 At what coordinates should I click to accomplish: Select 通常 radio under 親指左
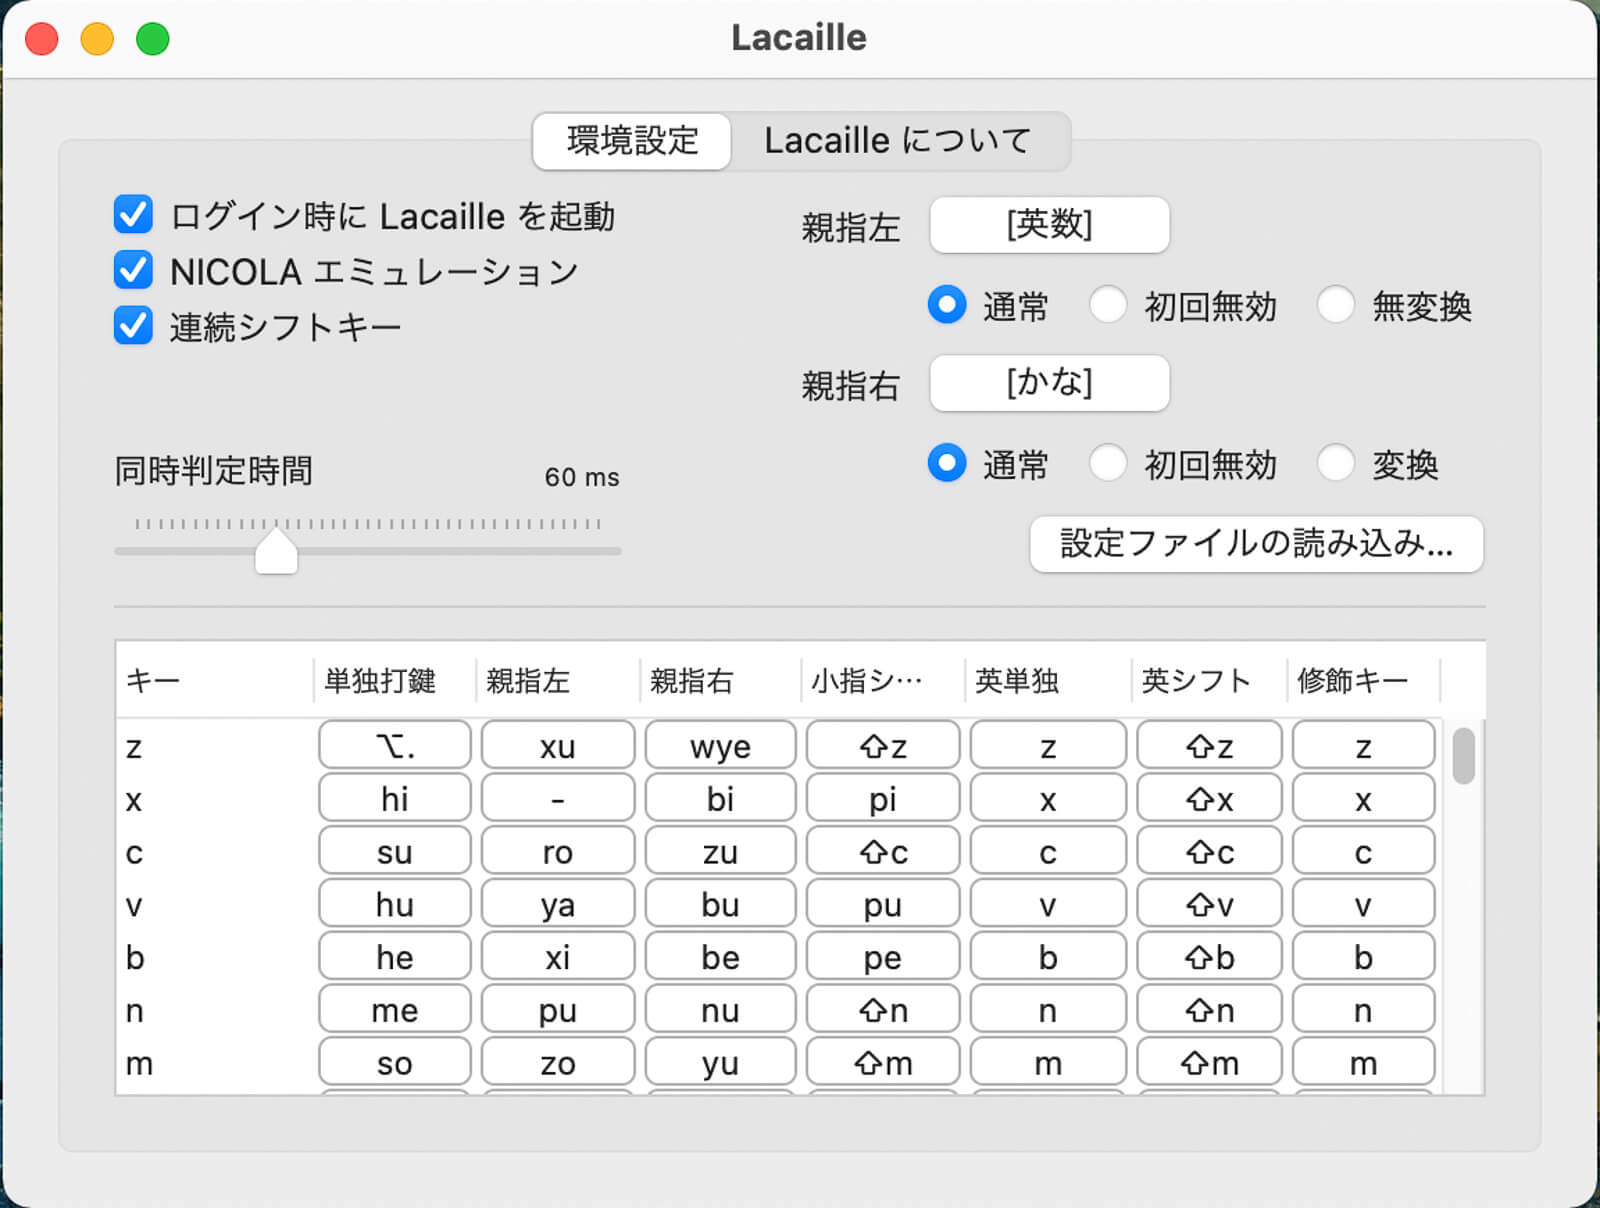947,305
